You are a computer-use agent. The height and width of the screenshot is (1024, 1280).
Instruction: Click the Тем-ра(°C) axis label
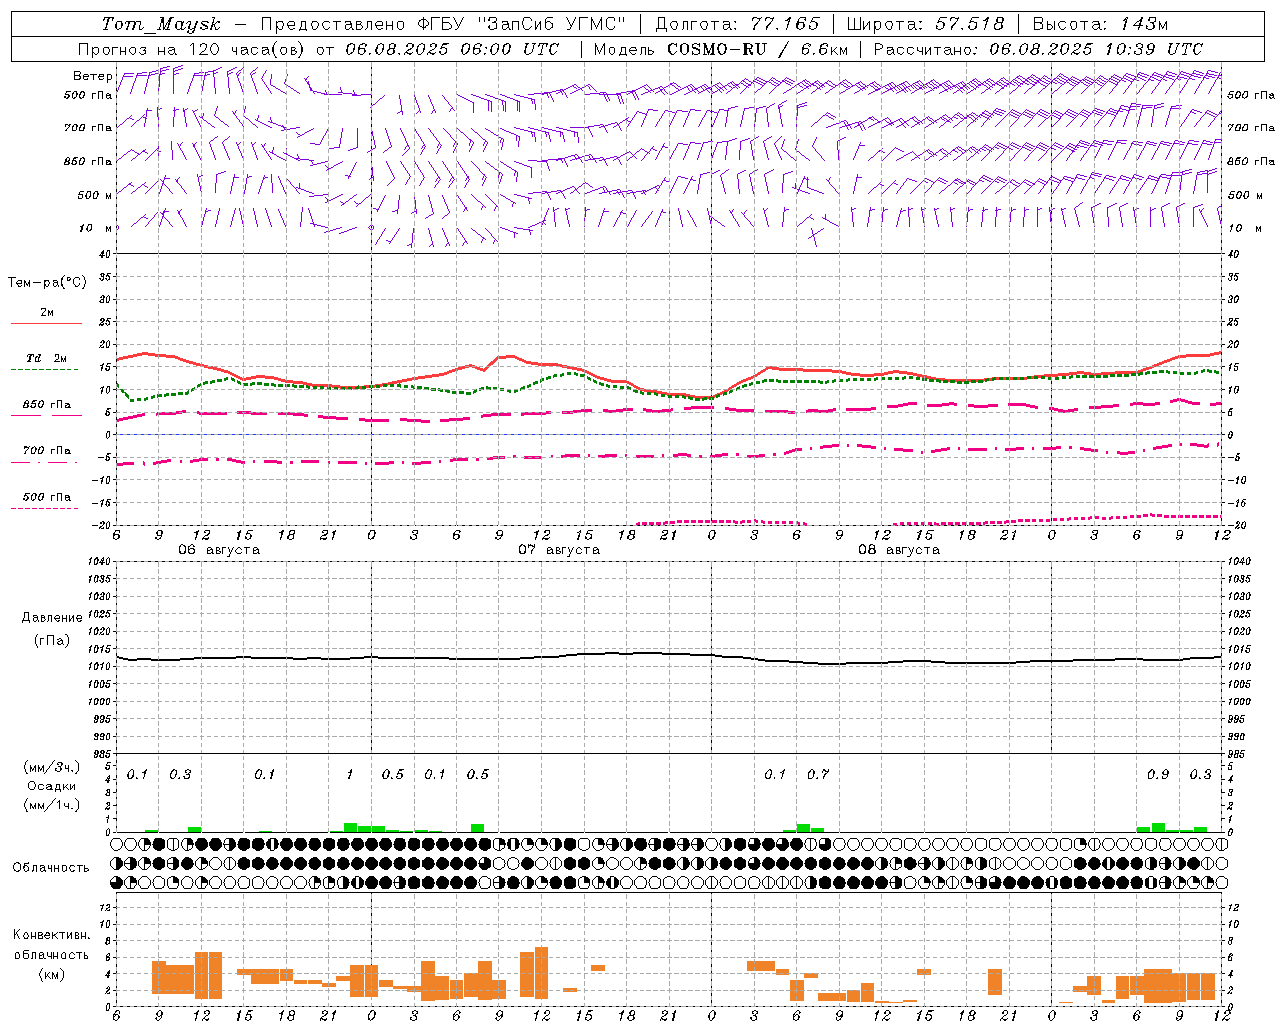tap(47, 283)
